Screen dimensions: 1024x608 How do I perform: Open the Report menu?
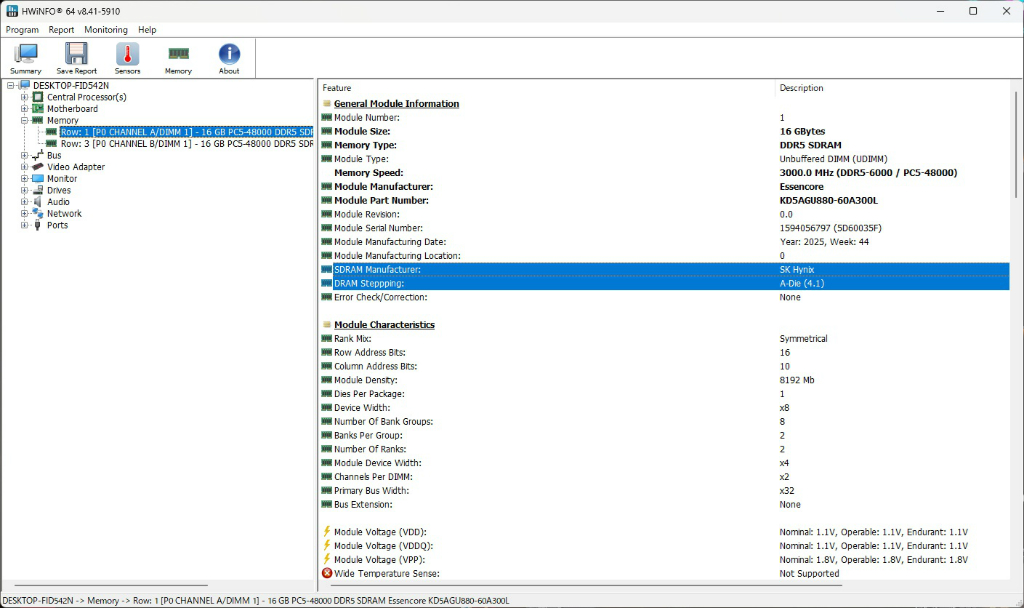pyautogui.click(x=61, y=30)
